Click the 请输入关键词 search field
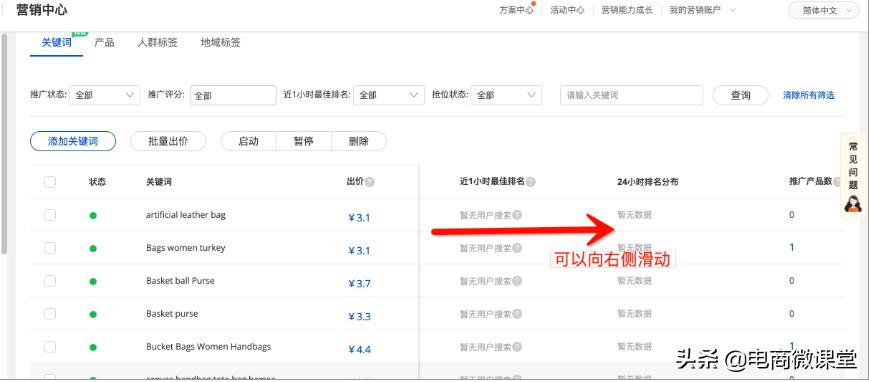869x382 pixels. click(632, 95)
